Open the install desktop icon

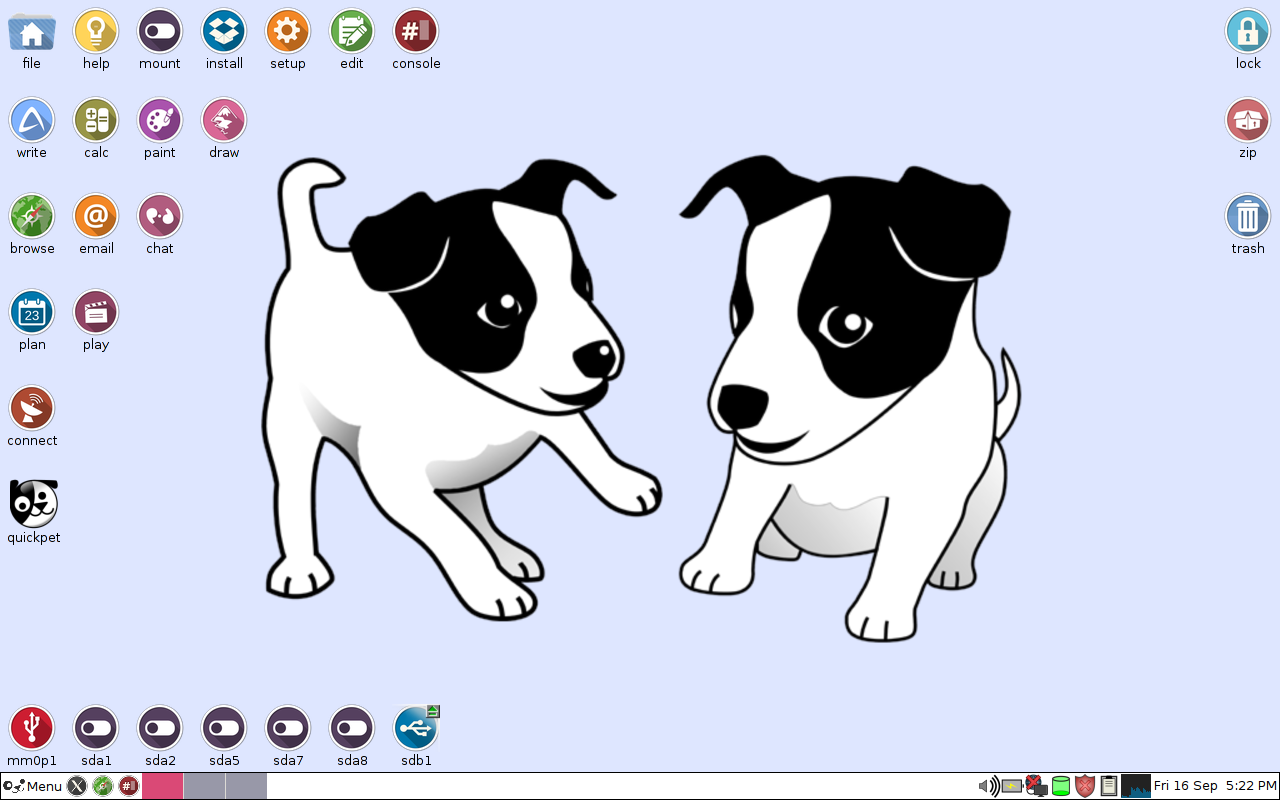[224, 32]
